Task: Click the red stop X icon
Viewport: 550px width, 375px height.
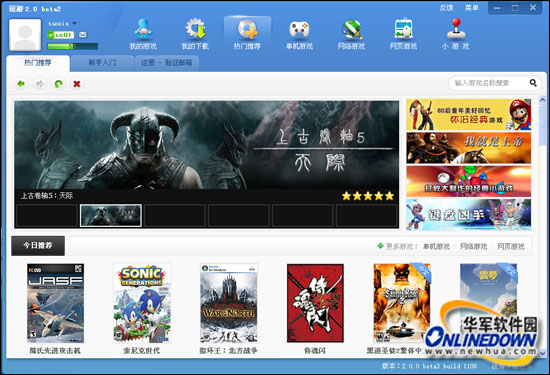Action: tap(77, 84)
